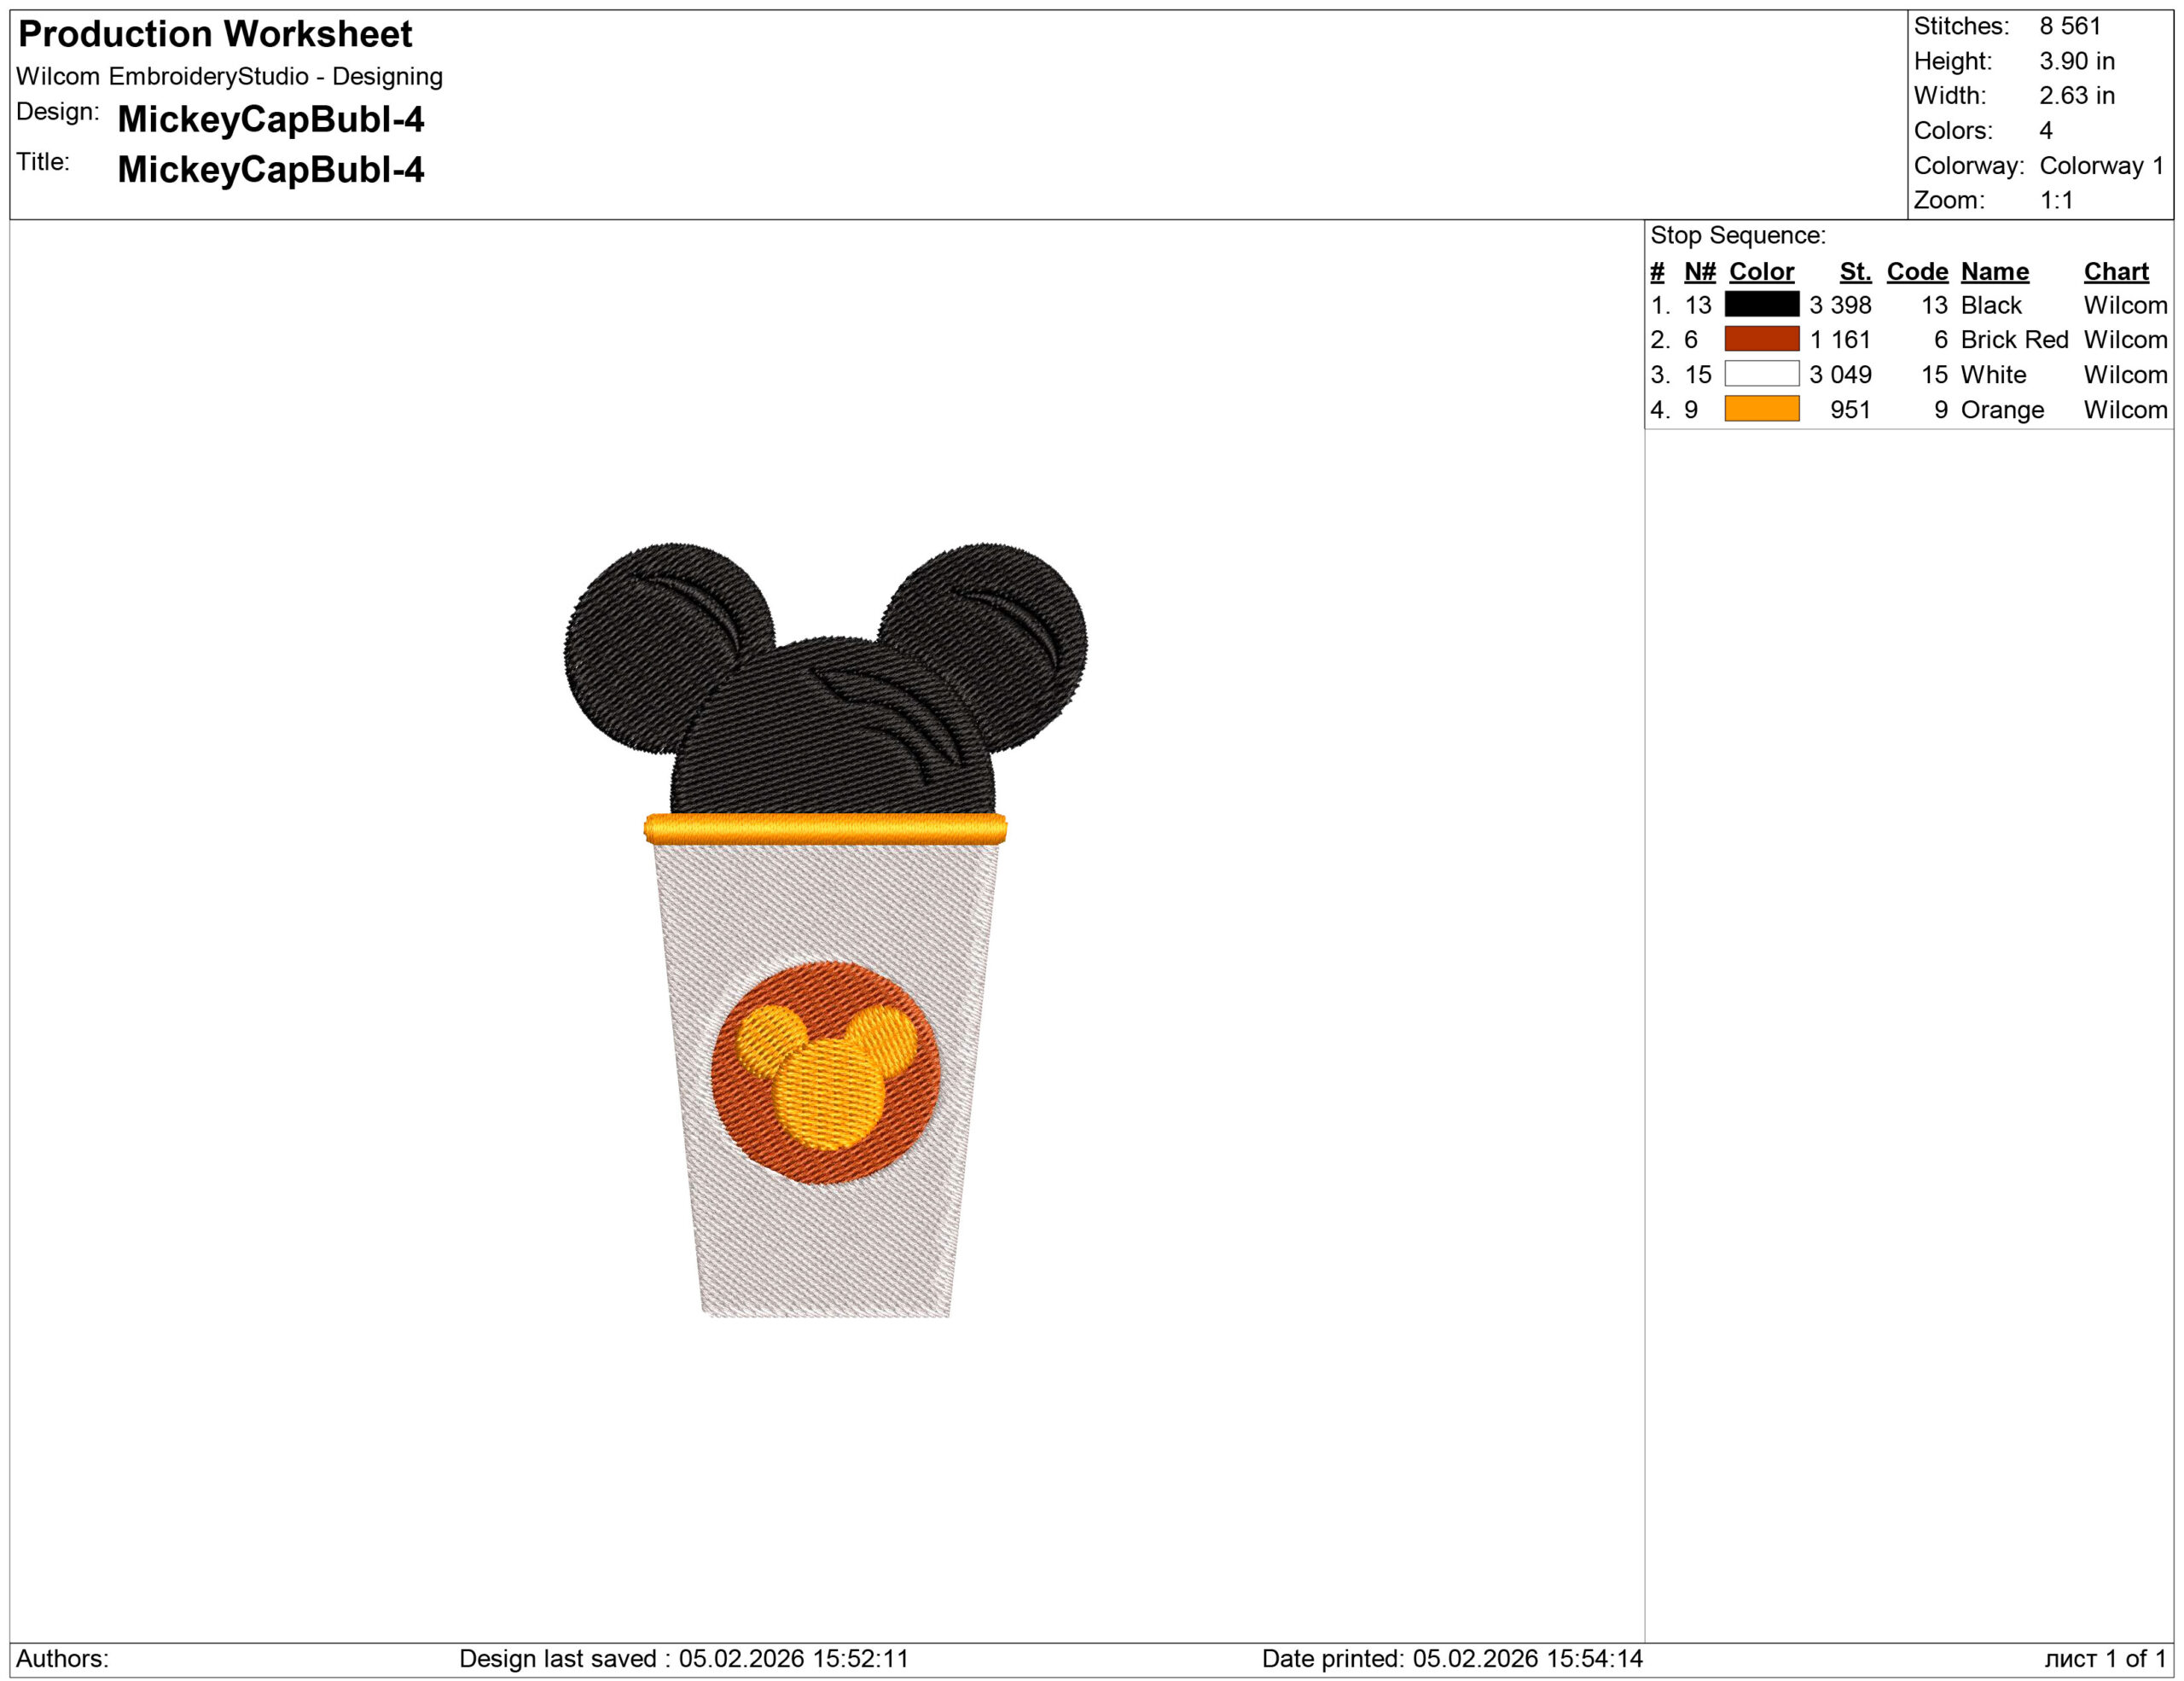Click the 'Chart' column header
Screen dimensions: 2184x1681
2115,272
